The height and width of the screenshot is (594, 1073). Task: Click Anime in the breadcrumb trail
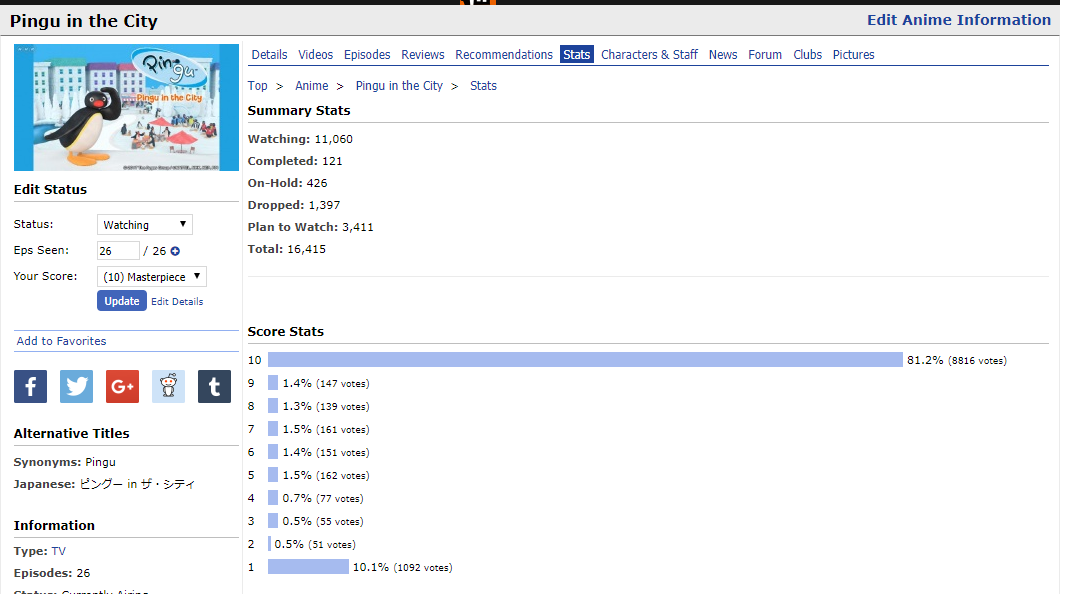point(311,86)
